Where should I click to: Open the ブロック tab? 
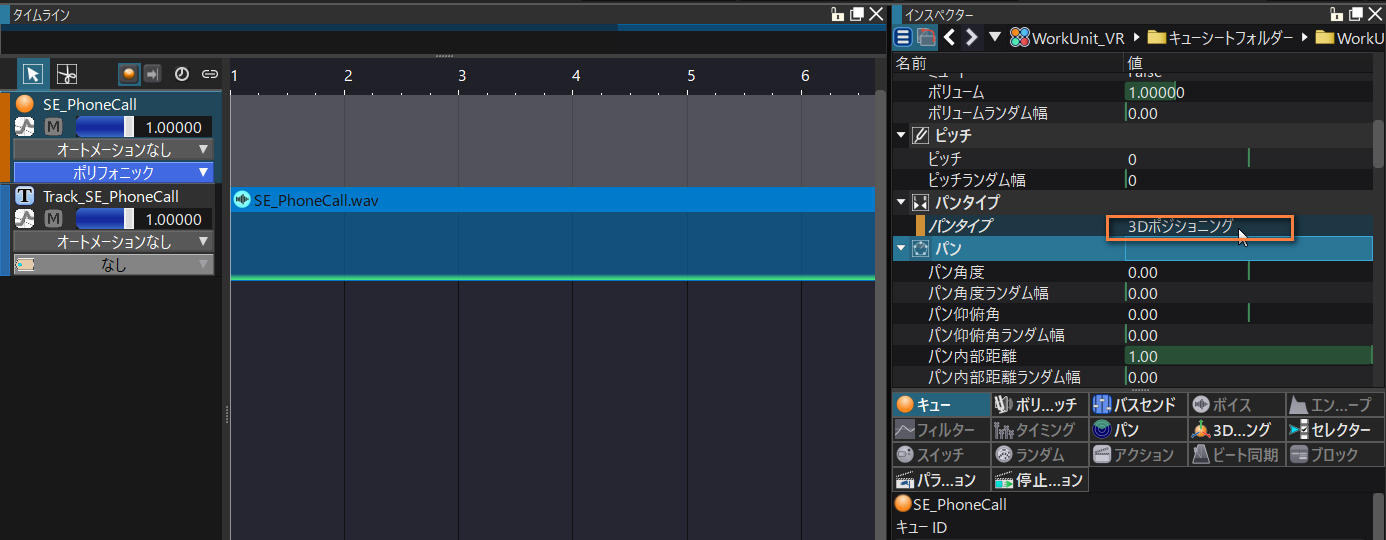[1333, 455]
